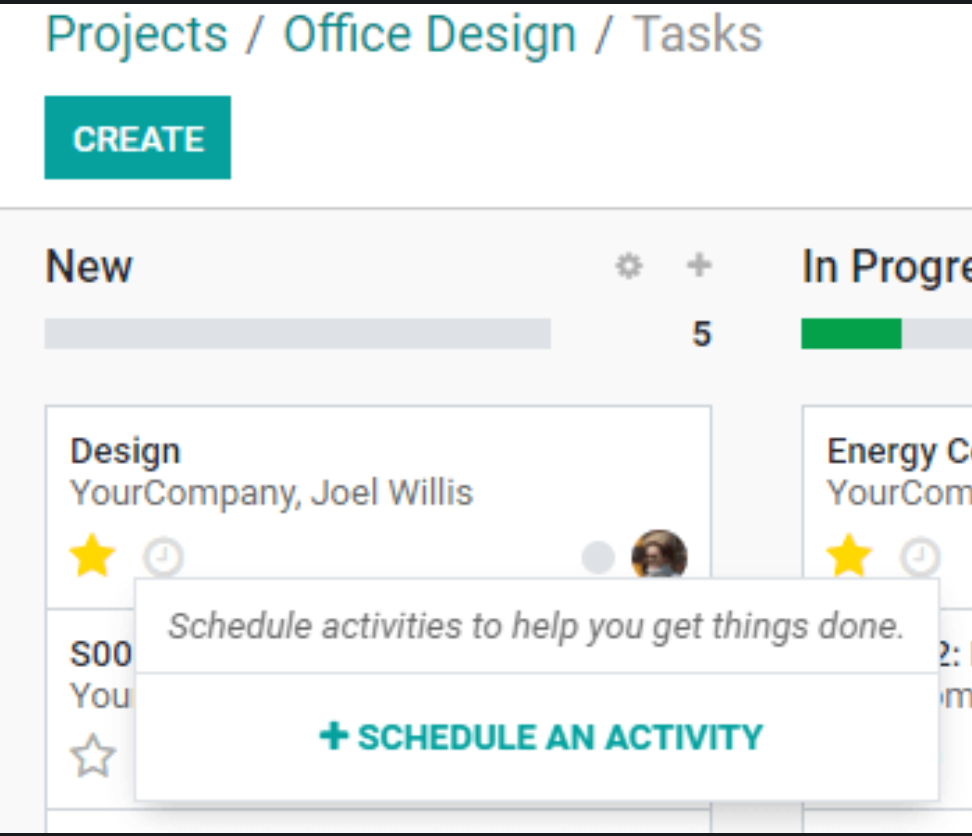Click the CREATE button

138,138
